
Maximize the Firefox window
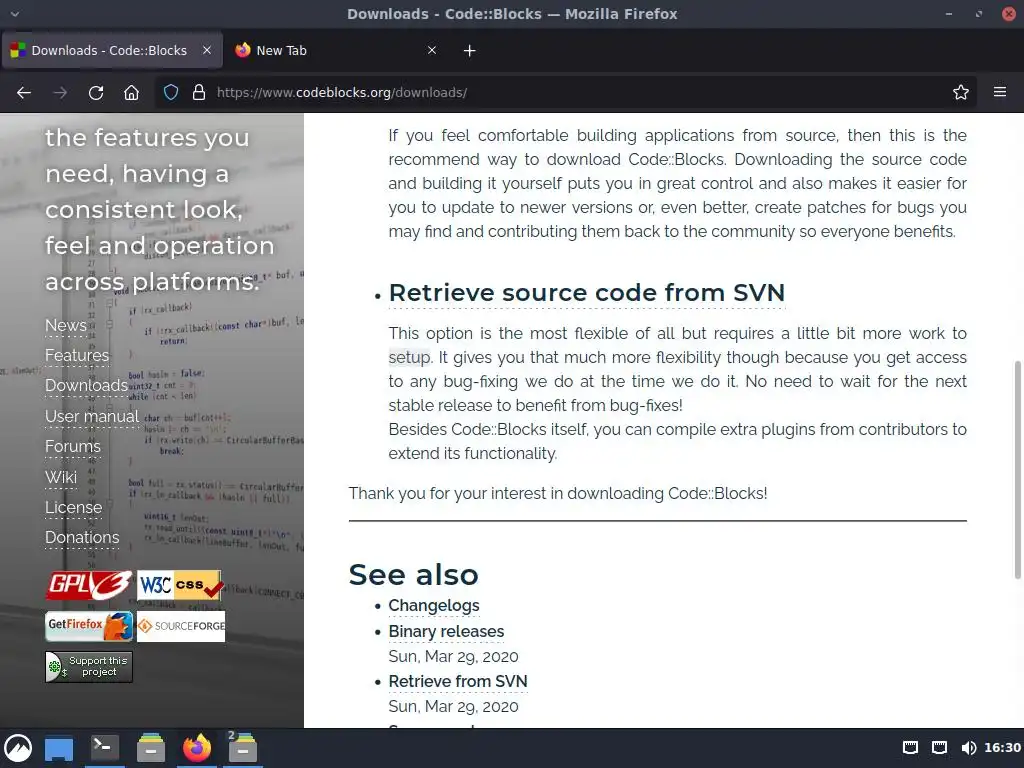click(x=978, y=14)
